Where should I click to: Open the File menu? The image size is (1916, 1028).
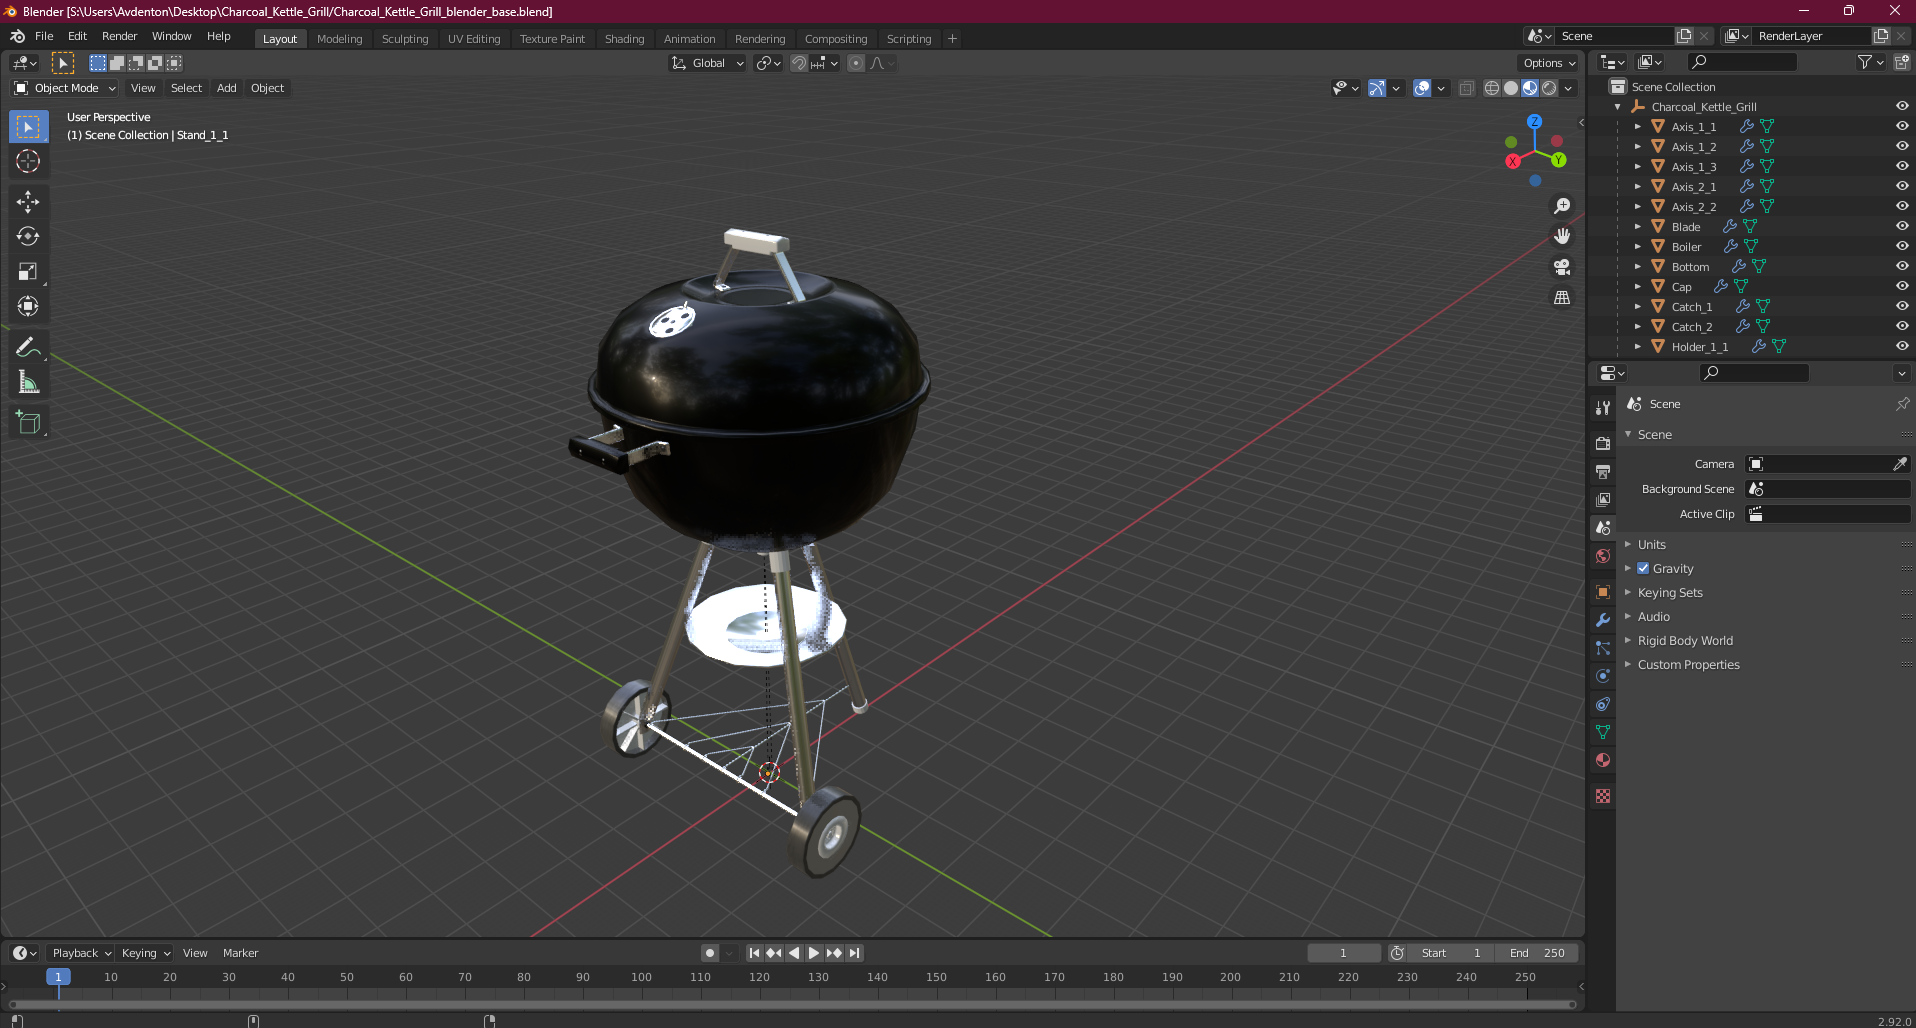[x=44, y=36]
